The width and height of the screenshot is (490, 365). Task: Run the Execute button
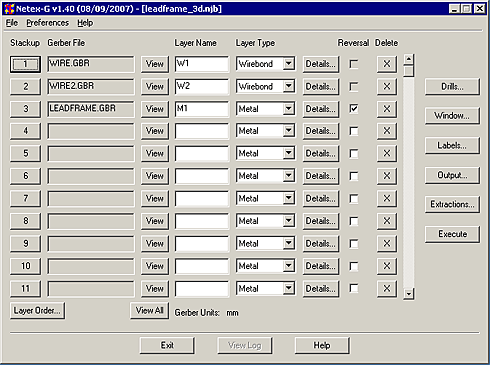pyautogui.click(x=452, y=234)
